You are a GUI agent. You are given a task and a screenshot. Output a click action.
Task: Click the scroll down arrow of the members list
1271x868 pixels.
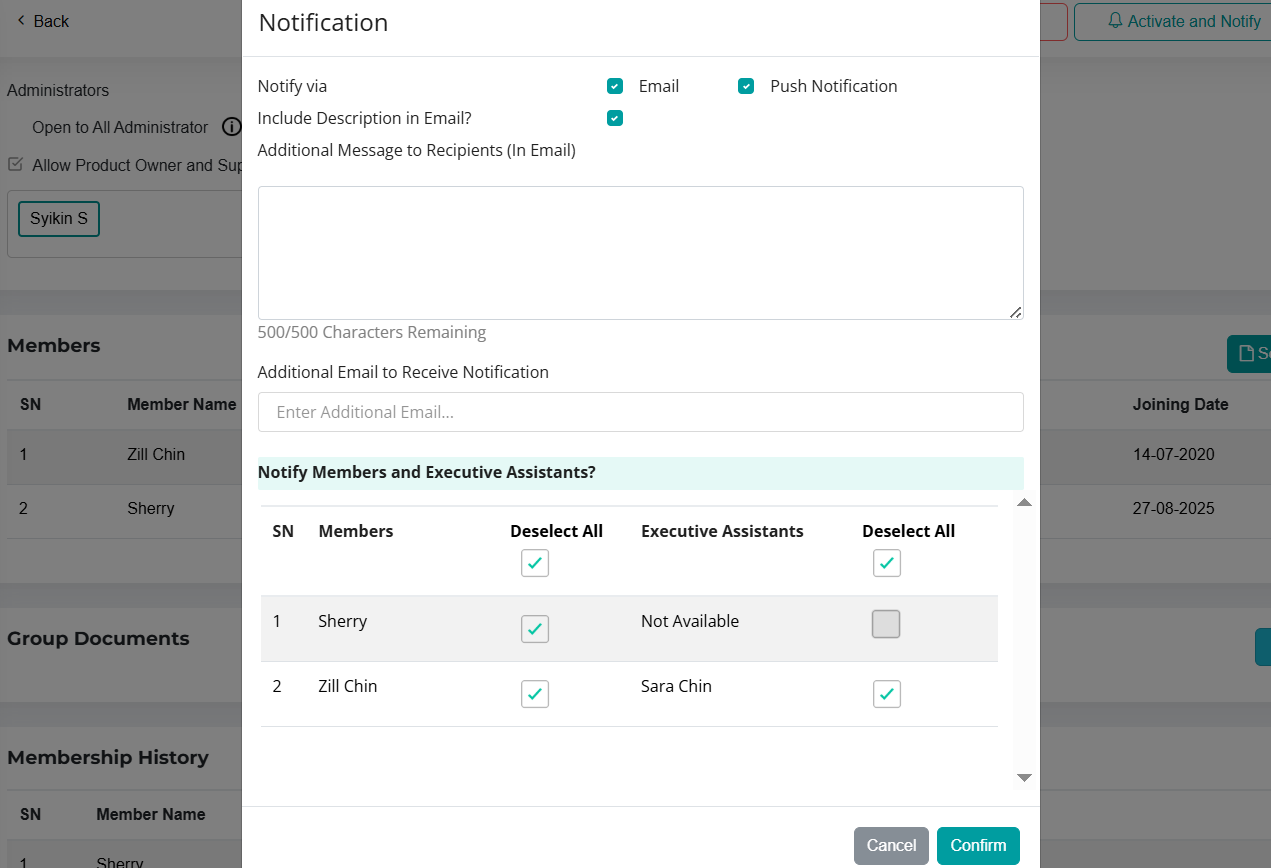tap(1024, 777)
